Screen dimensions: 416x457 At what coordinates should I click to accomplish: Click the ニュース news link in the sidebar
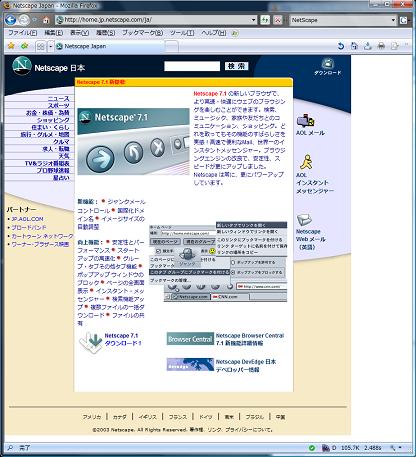click(58, 99)
